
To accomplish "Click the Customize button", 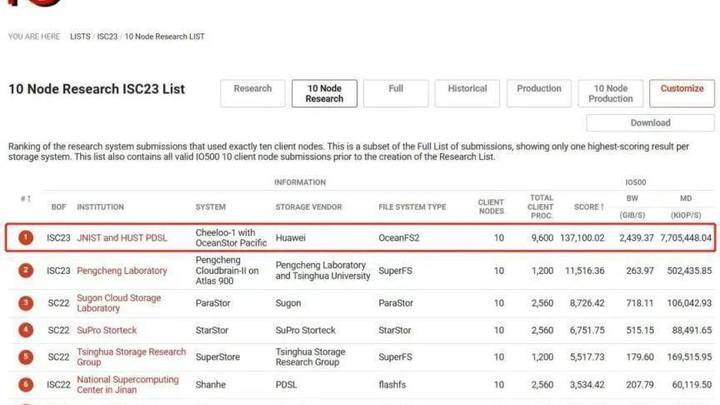I will [x=682, y=93].
